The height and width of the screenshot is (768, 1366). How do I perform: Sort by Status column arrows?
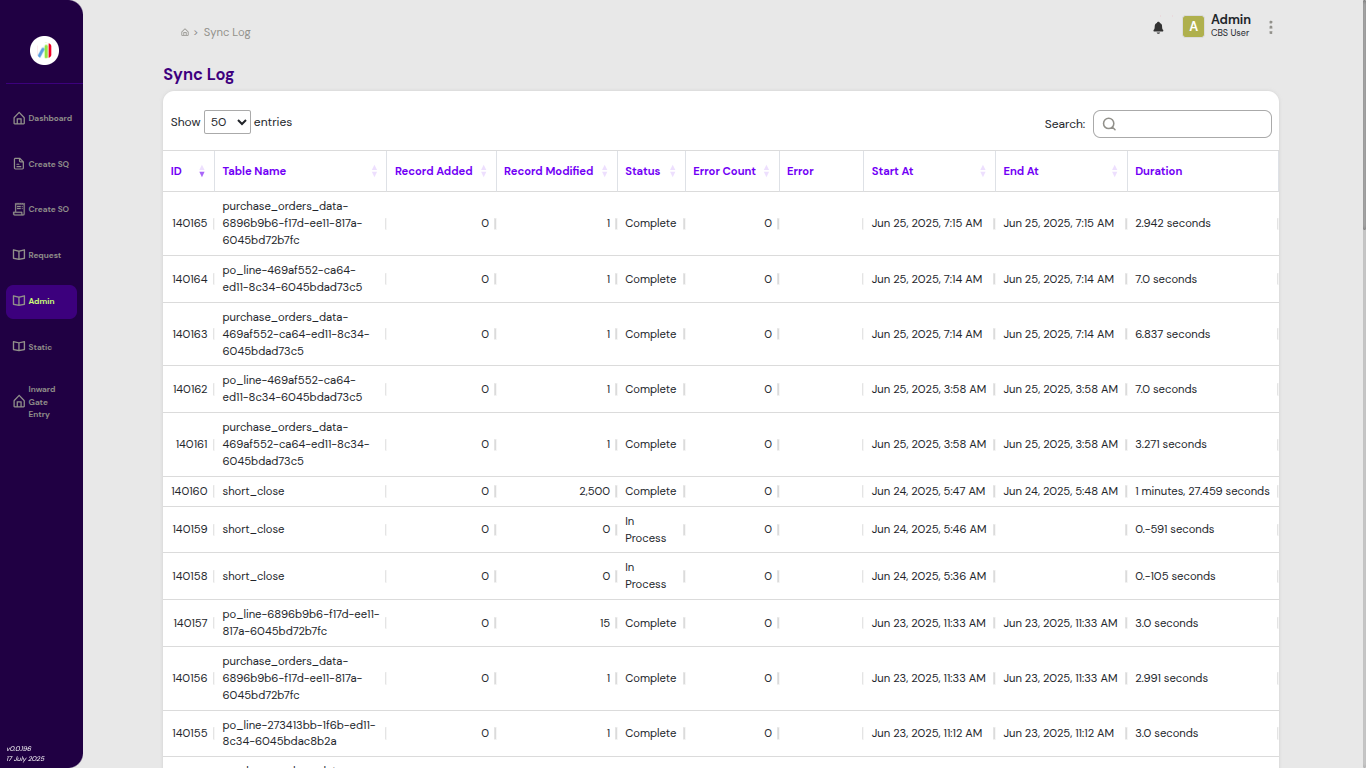673,171
